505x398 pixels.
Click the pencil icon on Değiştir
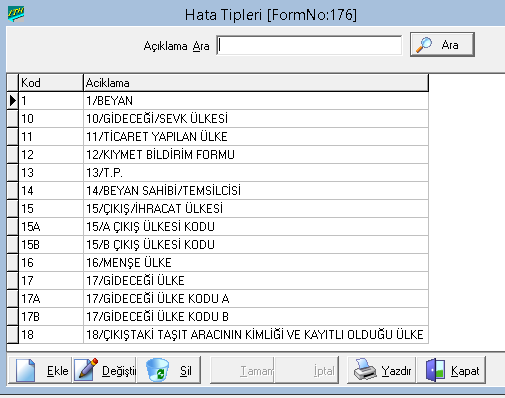point(86,369)
